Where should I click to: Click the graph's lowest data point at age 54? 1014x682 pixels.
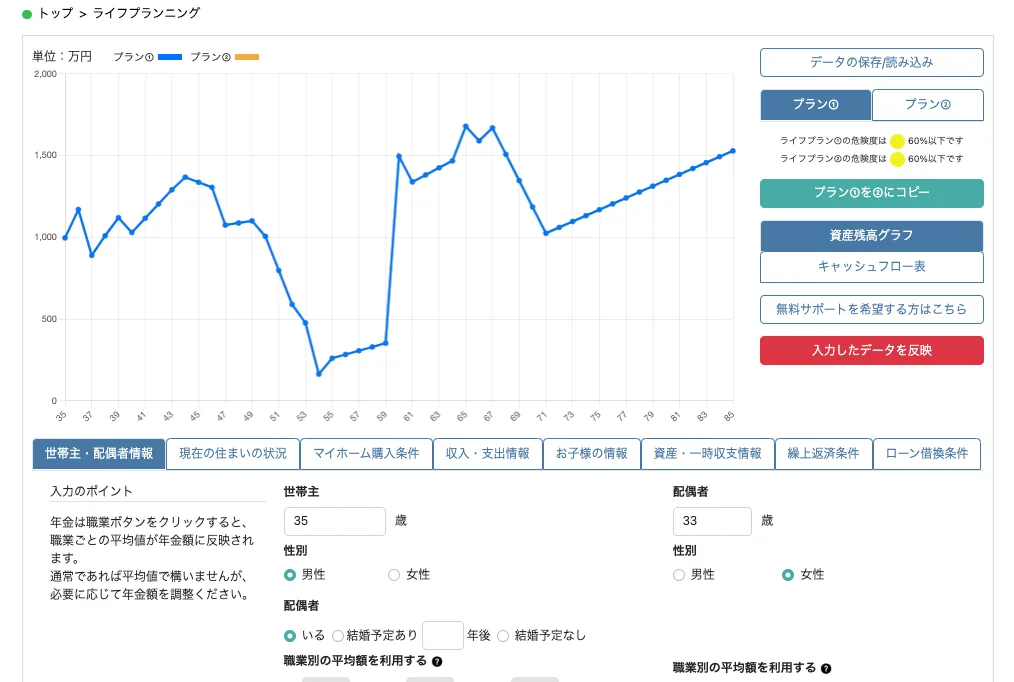pyautogui.click(x=319, y=374)
